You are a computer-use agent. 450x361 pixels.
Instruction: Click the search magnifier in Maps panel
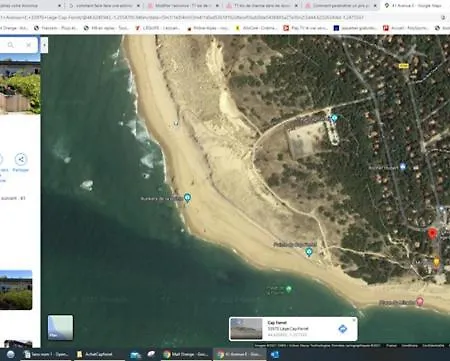(11, 45)
